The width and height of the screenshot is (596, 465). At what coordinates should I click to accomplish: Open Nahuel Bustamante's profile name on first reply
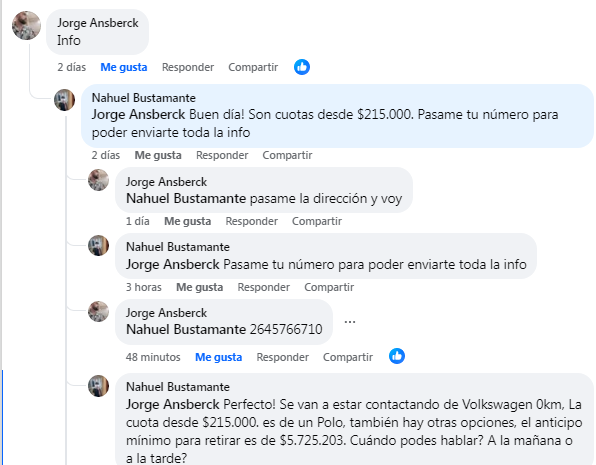pyautogui.click(x=144, y=98)
